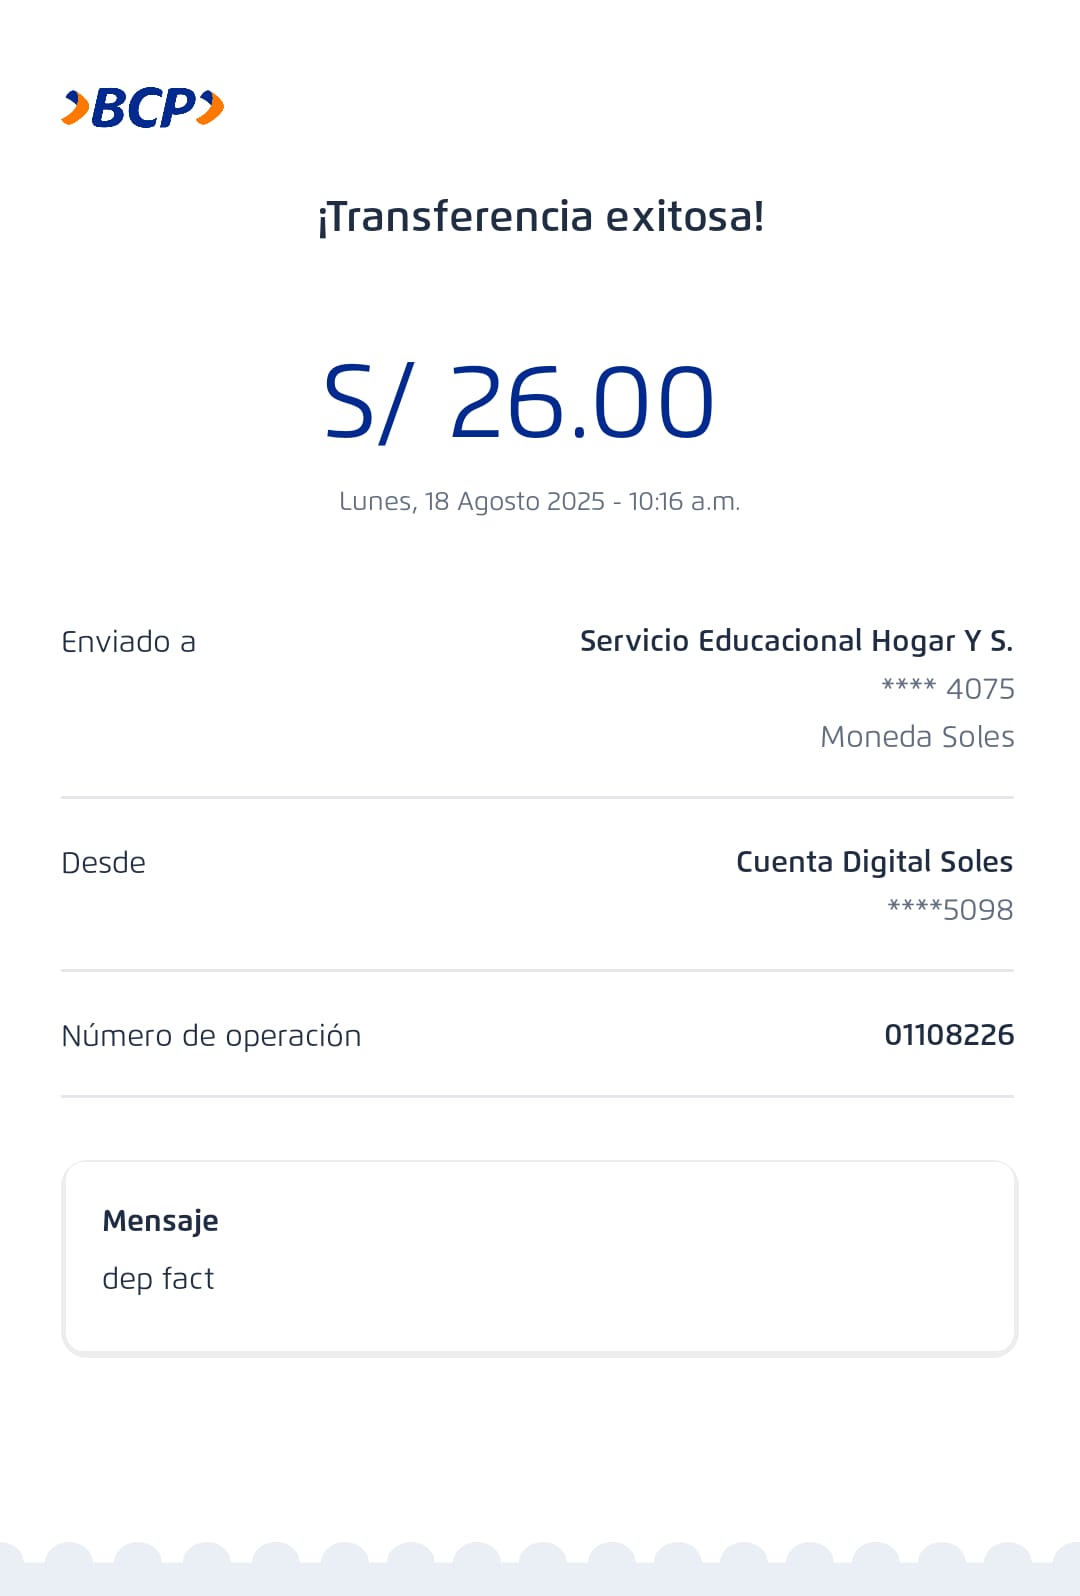Click recipient account ending in 4075

tap(948, 689)
